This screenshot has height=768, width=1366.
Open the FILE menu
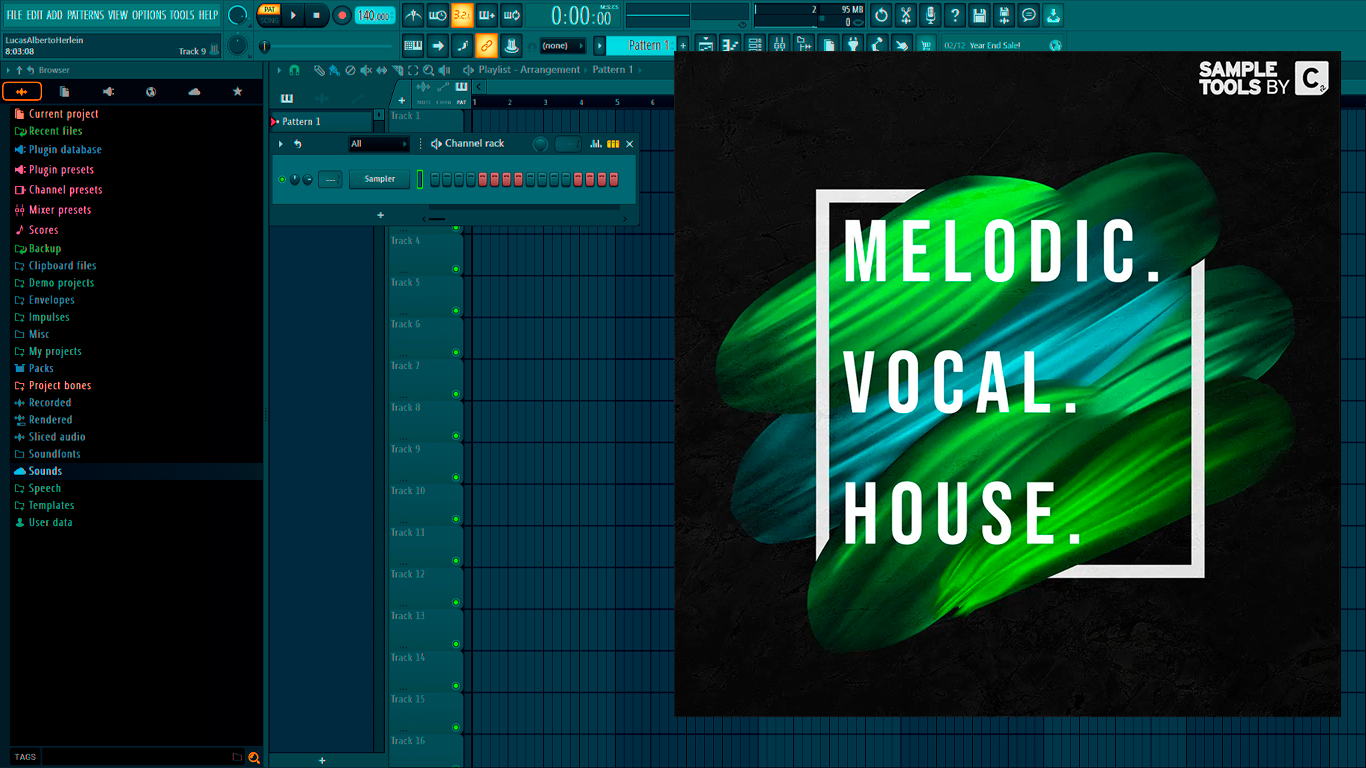tap(14, 15)
